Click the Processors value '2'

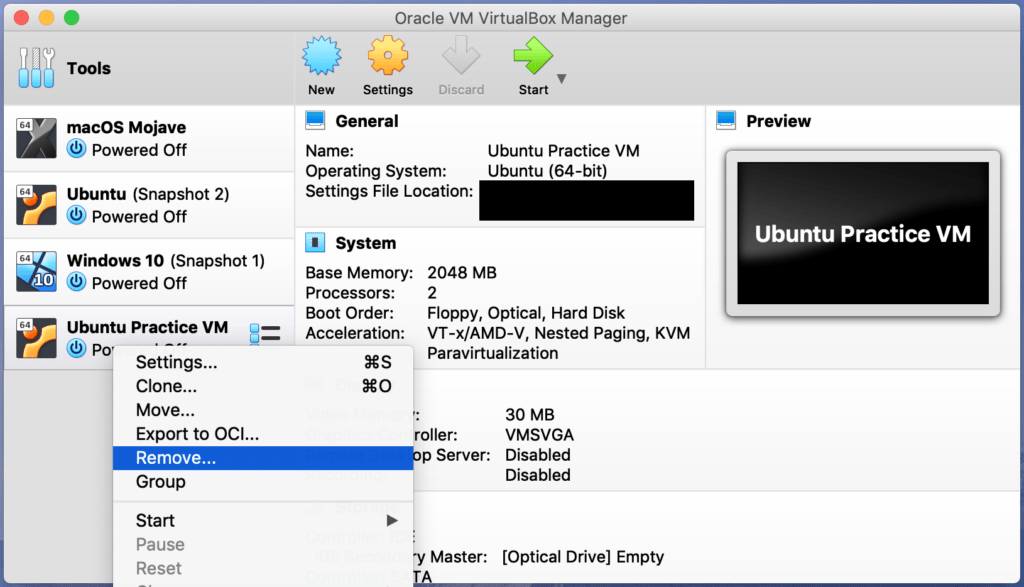click(x=432, y=293)
